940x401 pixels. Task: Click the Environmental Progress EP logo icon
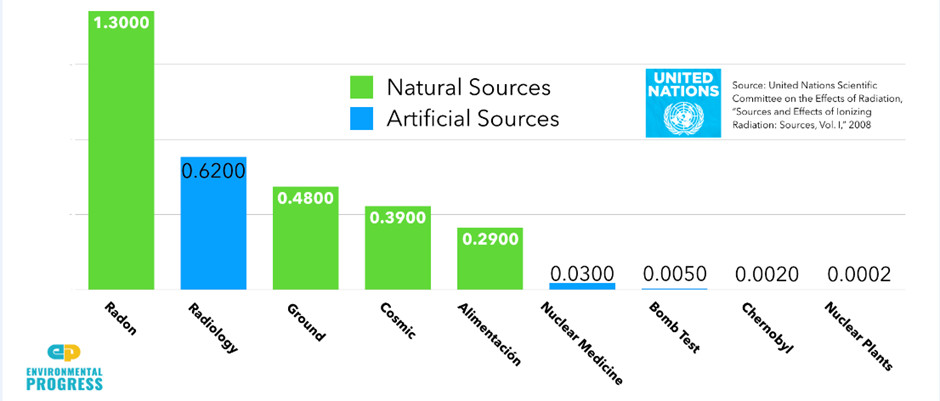point(62,354)
